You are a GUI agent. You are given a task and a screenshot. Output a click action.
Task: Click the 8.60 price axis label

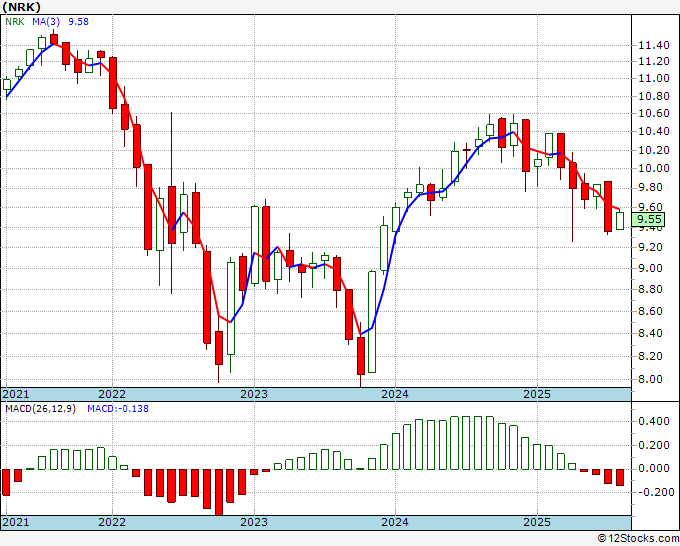651,311
